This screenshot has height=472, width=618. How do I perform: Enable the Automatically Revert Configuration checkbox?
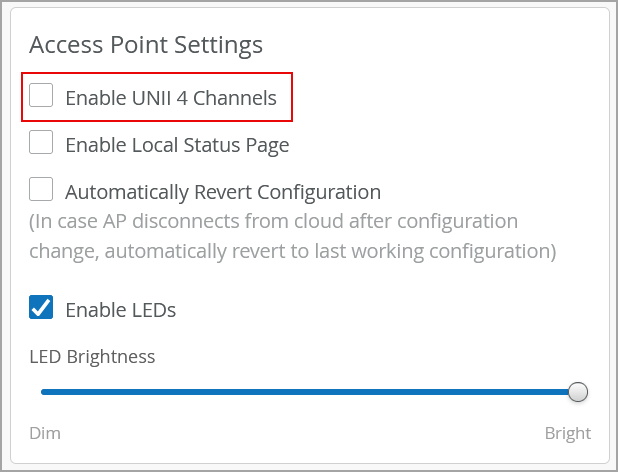click(41, 190)
